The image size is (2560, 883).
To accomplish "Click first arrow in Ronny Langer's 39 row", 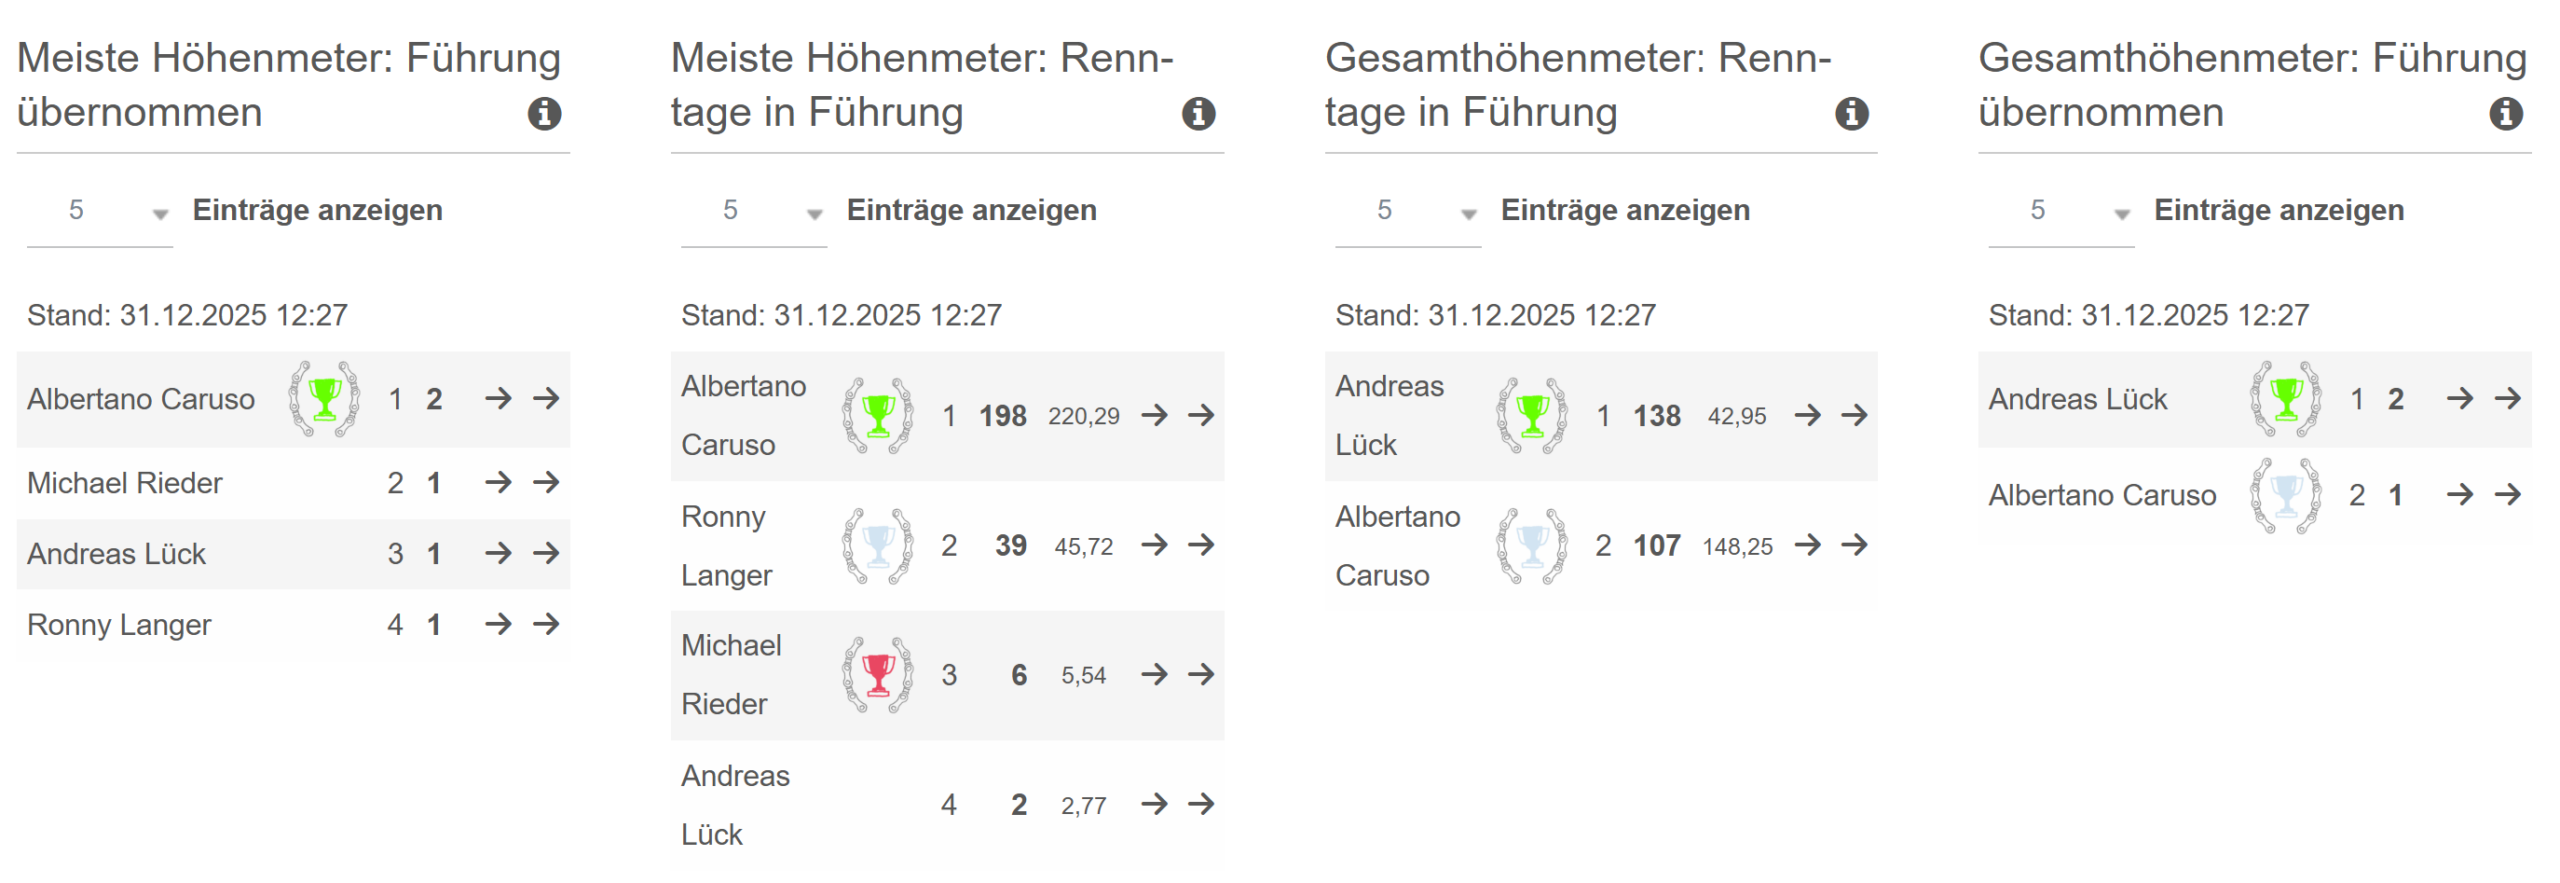I will click(x=1154, y=545).
